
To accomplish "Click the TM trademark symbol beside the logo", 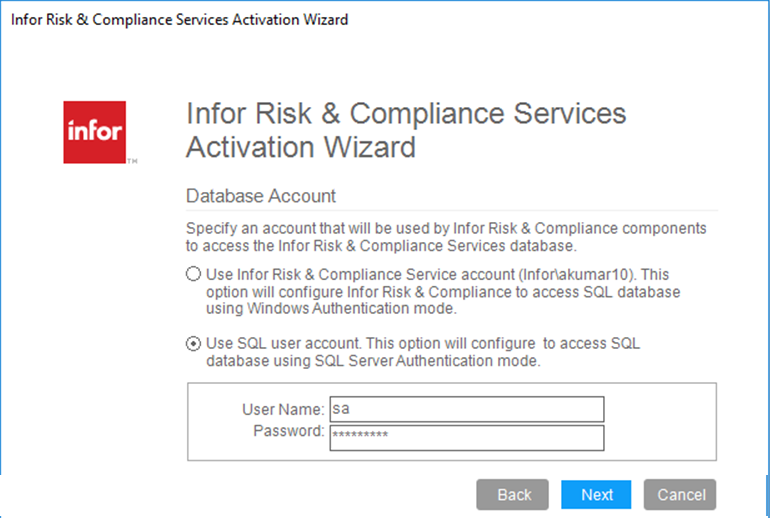I will (132, 160).
